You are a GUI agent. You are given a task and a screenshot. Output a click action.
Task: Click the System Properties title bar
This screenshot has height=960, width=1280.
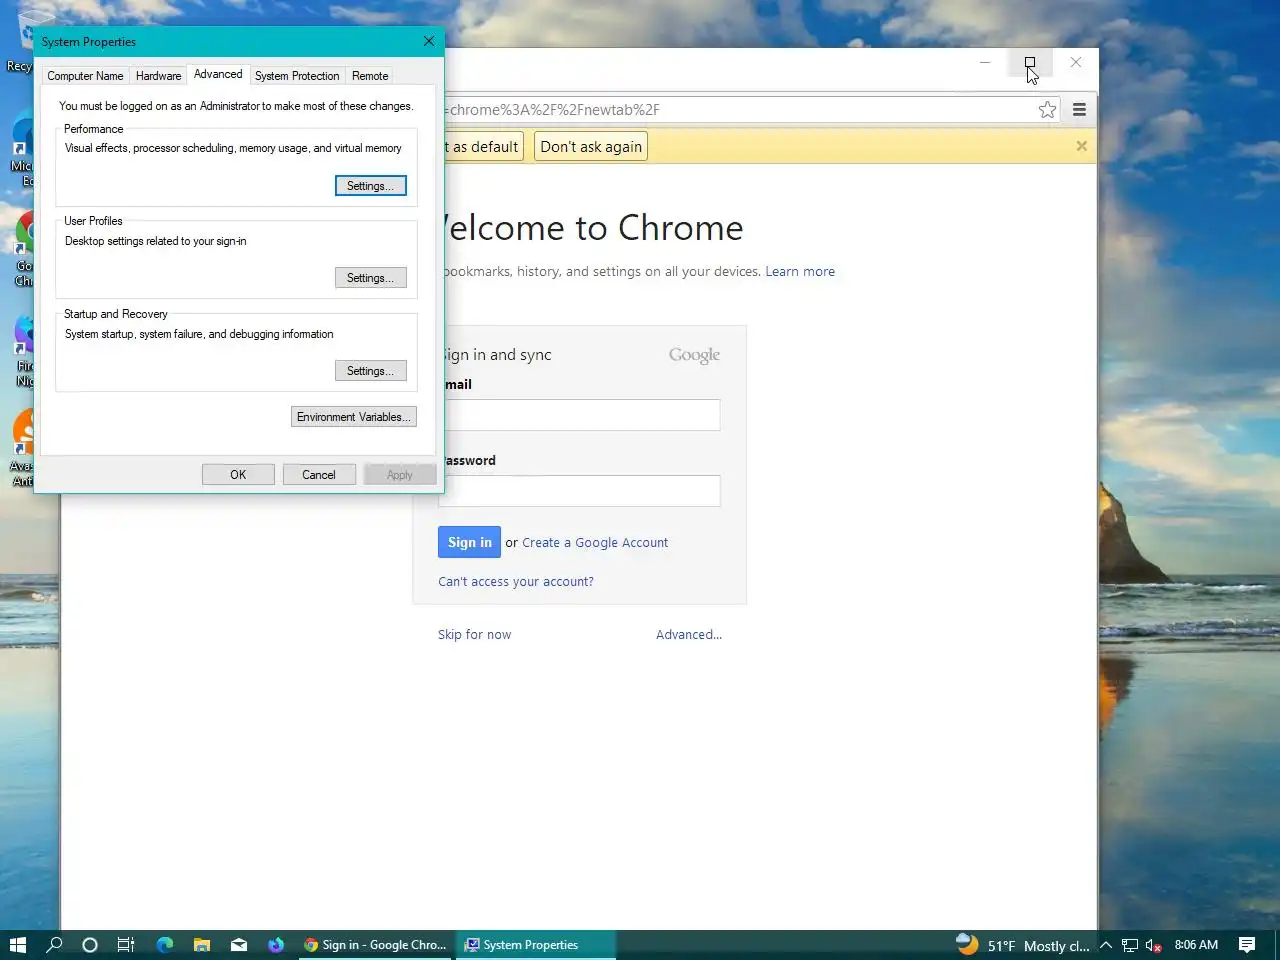tap(225, 42)
